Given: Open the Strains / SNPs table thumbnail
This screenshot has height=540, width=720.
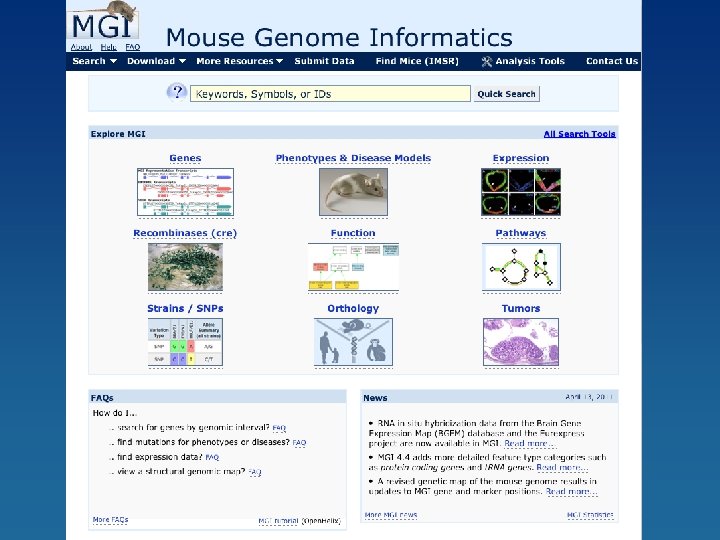Looking at the screenshot, I should pyautogui.click(x=185, y=342).
